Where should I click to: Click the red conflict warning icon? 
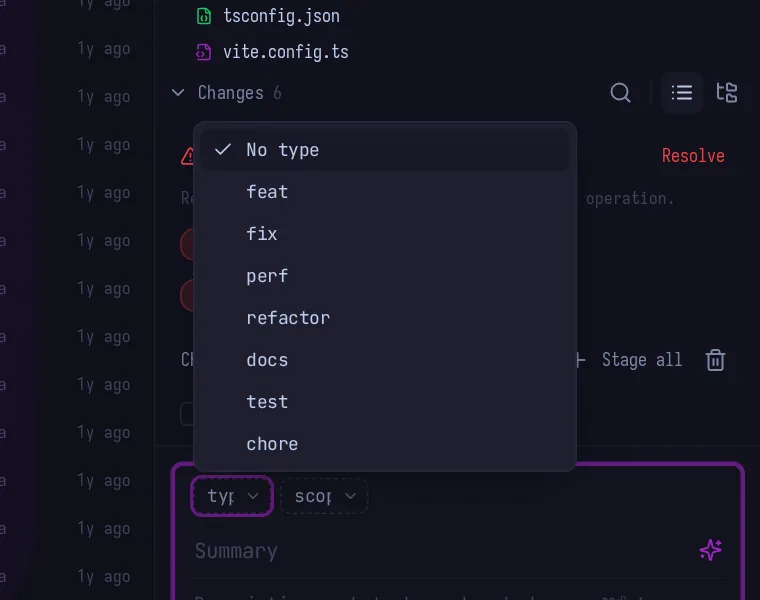point(188,156)
